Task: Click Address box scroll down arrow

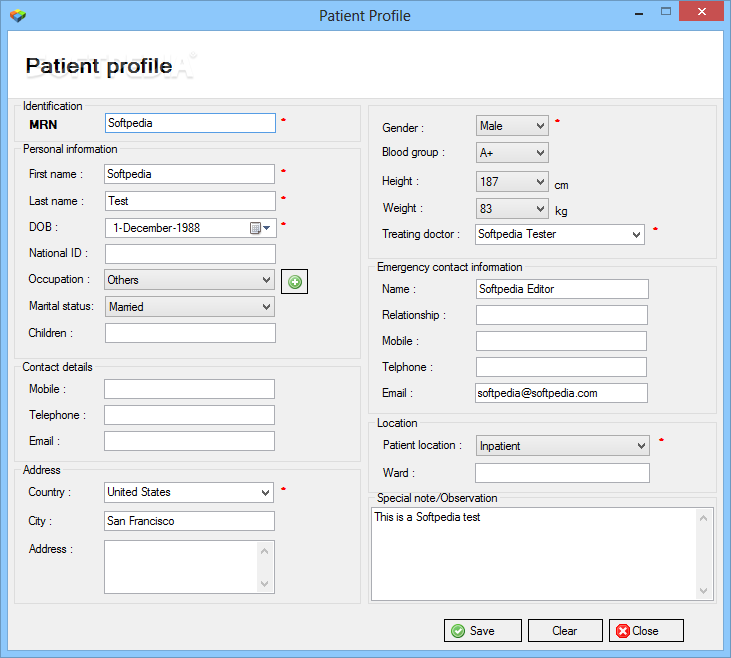Action: [264, 584]
